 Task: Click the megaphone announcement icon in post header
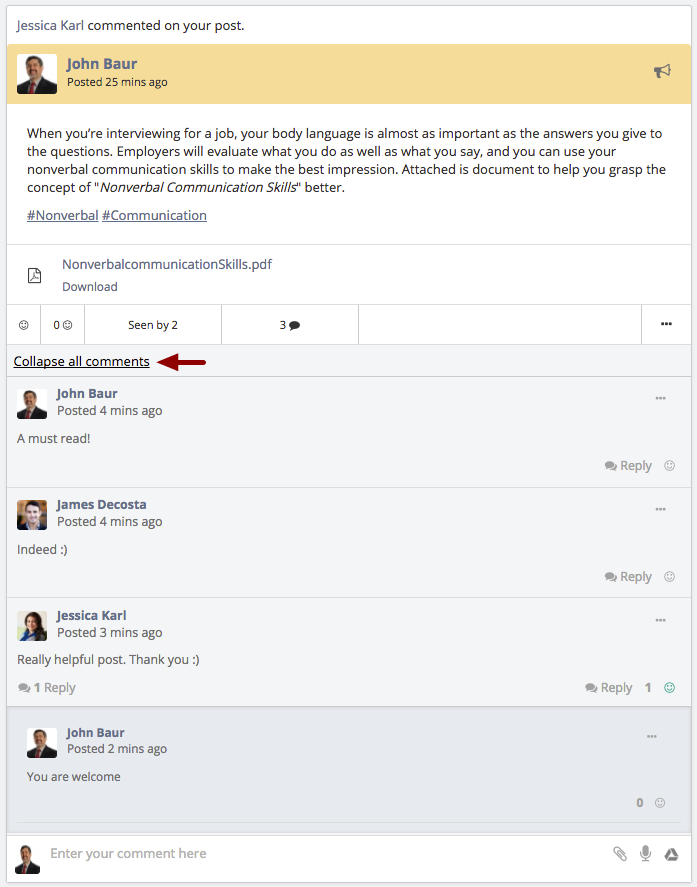[x=662, y=71]
